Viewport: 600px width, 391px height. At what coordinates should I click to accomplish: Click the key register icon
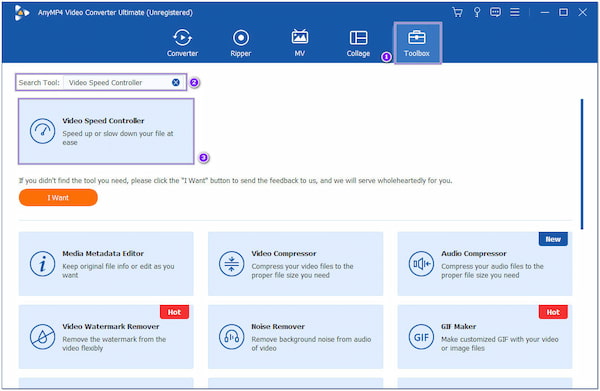[x=477, y=12]
